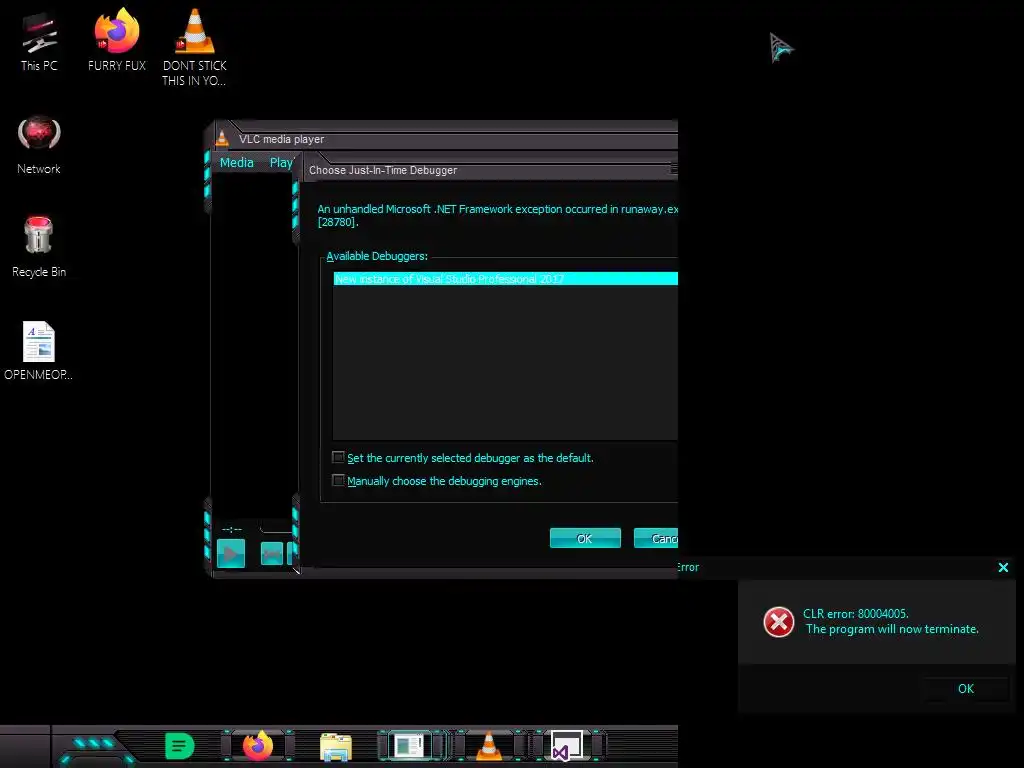Open the This PC desktop icon
Screen dimensions: 1024x768
39,41
